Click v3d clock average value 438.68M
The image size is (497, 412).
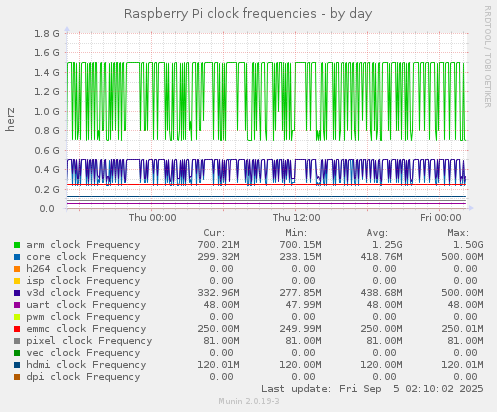(x=381, y=293)
